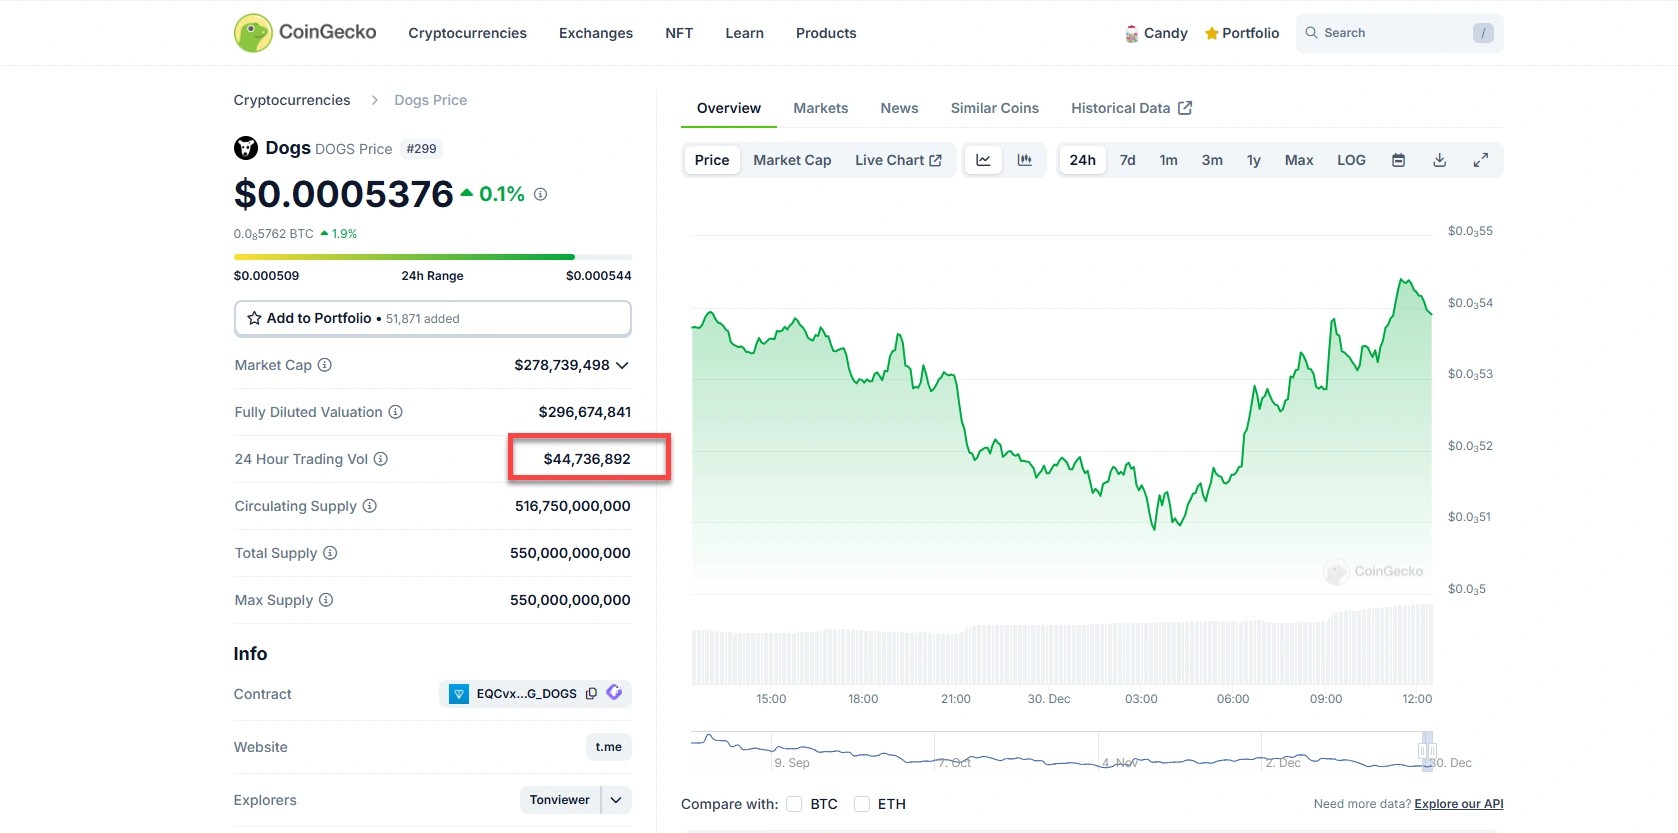Follow the Explore our API link
The height and width of the screenshot is (833, 1678).
point(1458,804)
